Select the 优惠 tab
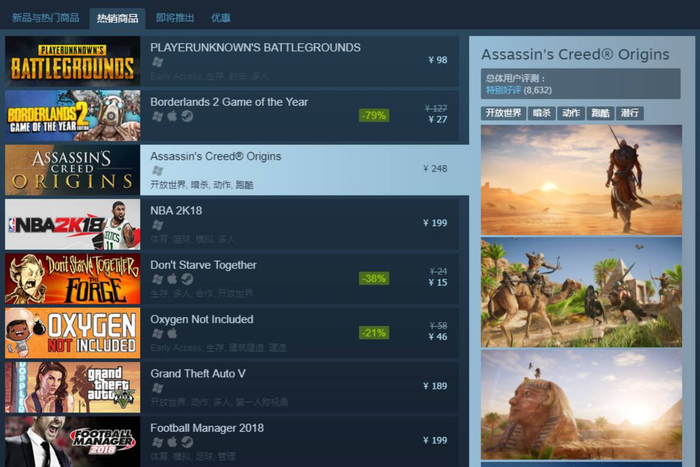Screen dimensions: 700x467 (221, 18)
